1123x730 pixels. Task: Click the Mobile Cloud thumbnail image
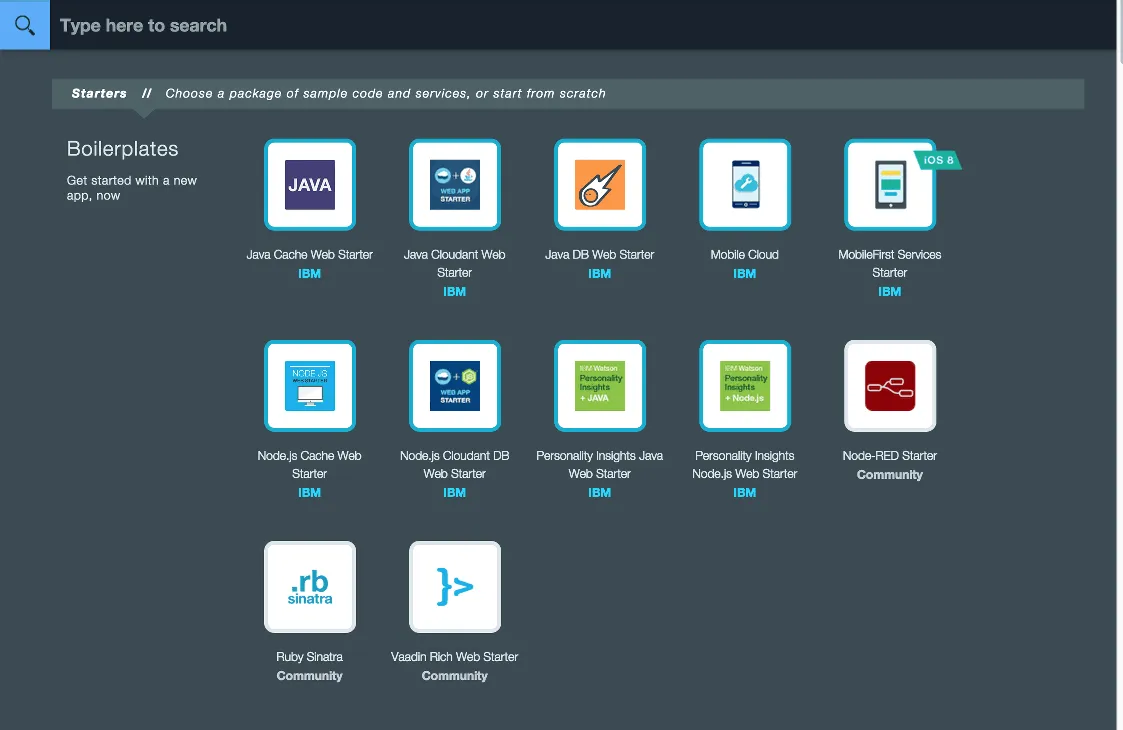point(744,185)
